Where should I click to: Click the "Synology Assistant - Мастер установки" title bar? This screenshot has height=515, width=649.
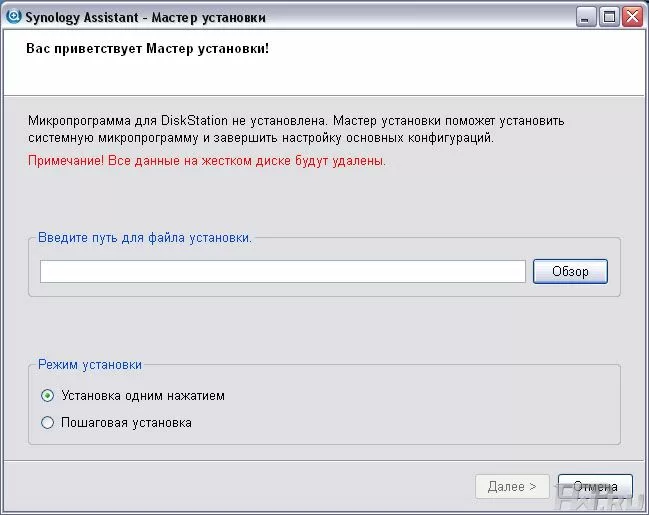200,17
